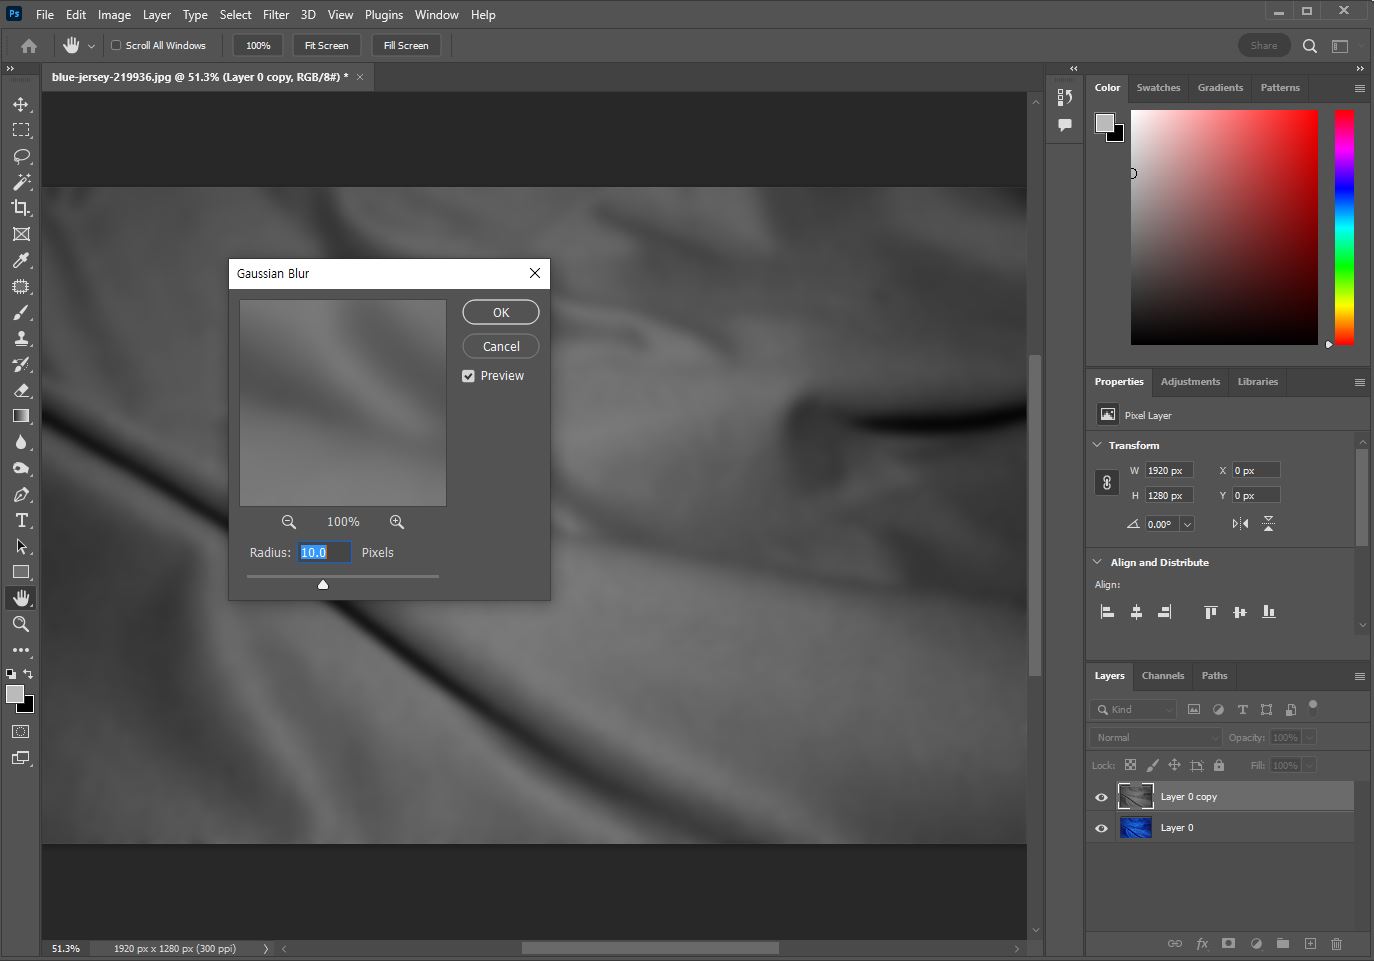
Task: Select the Lasso tool
Action: point(20,156)
